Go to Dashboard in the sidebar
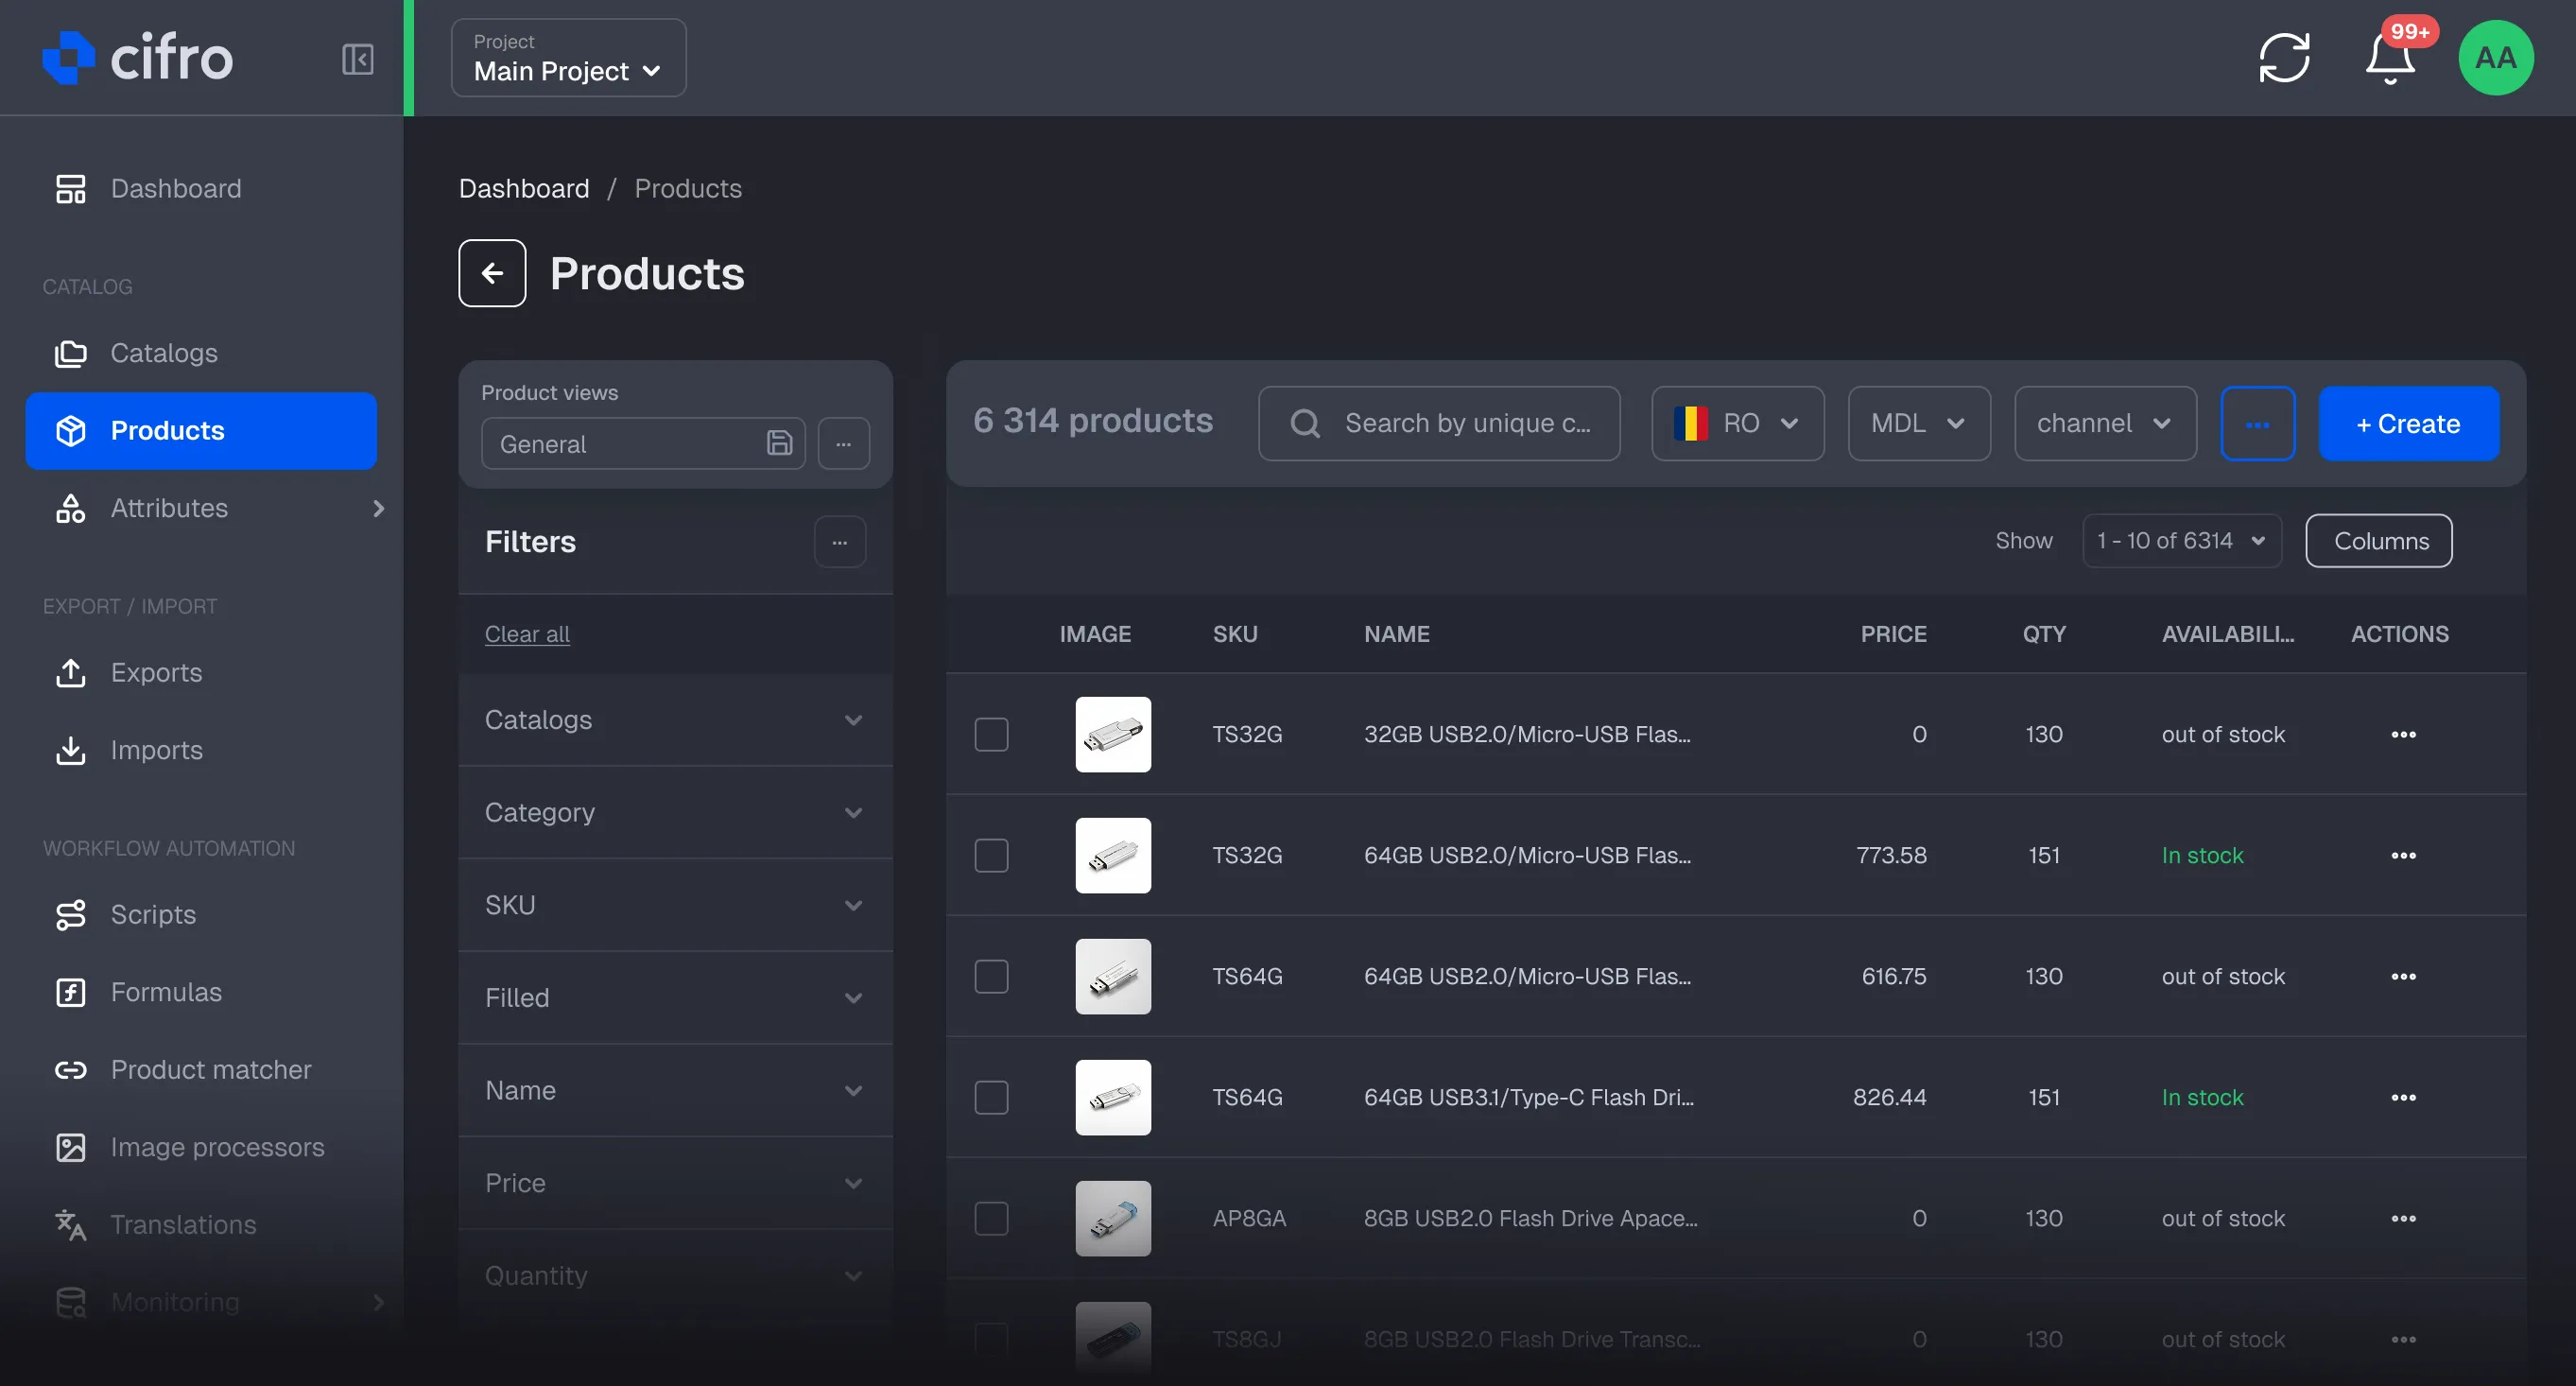 click(x=201, y=188)
